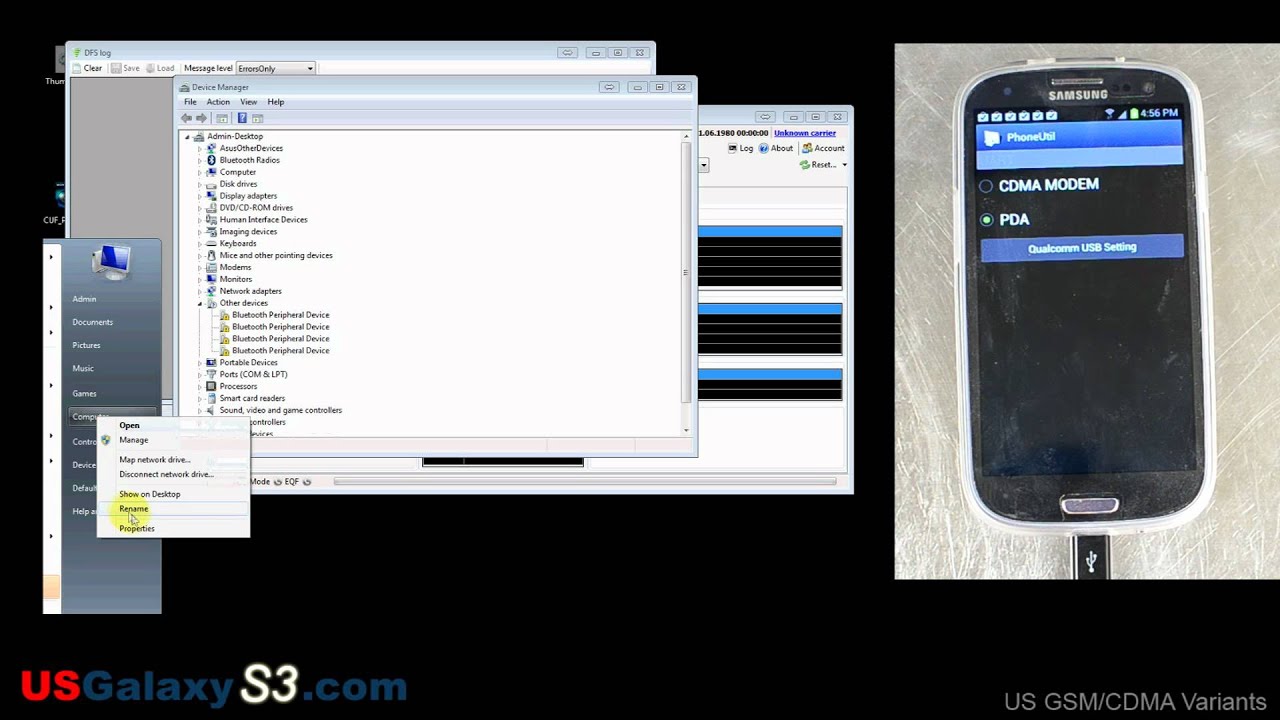
Task: Click the EQF icon in the DFS status bar
Action: coord(306,482)
